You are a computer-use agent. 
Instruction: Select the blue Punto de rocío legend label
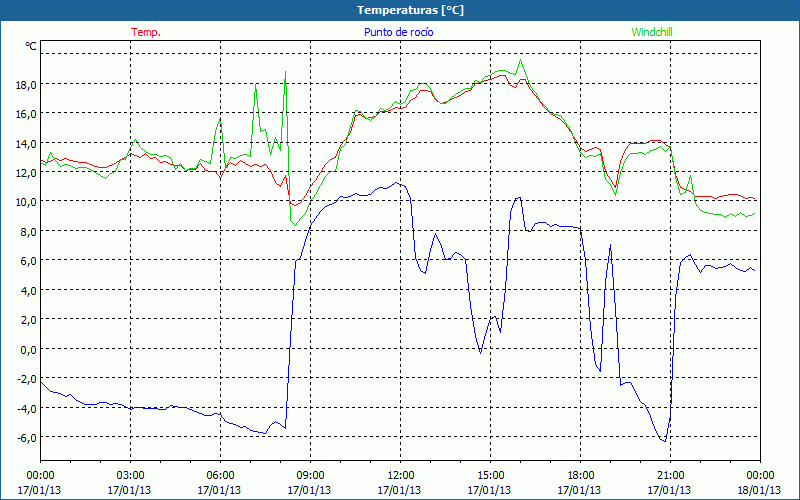[x=398, y=32]
